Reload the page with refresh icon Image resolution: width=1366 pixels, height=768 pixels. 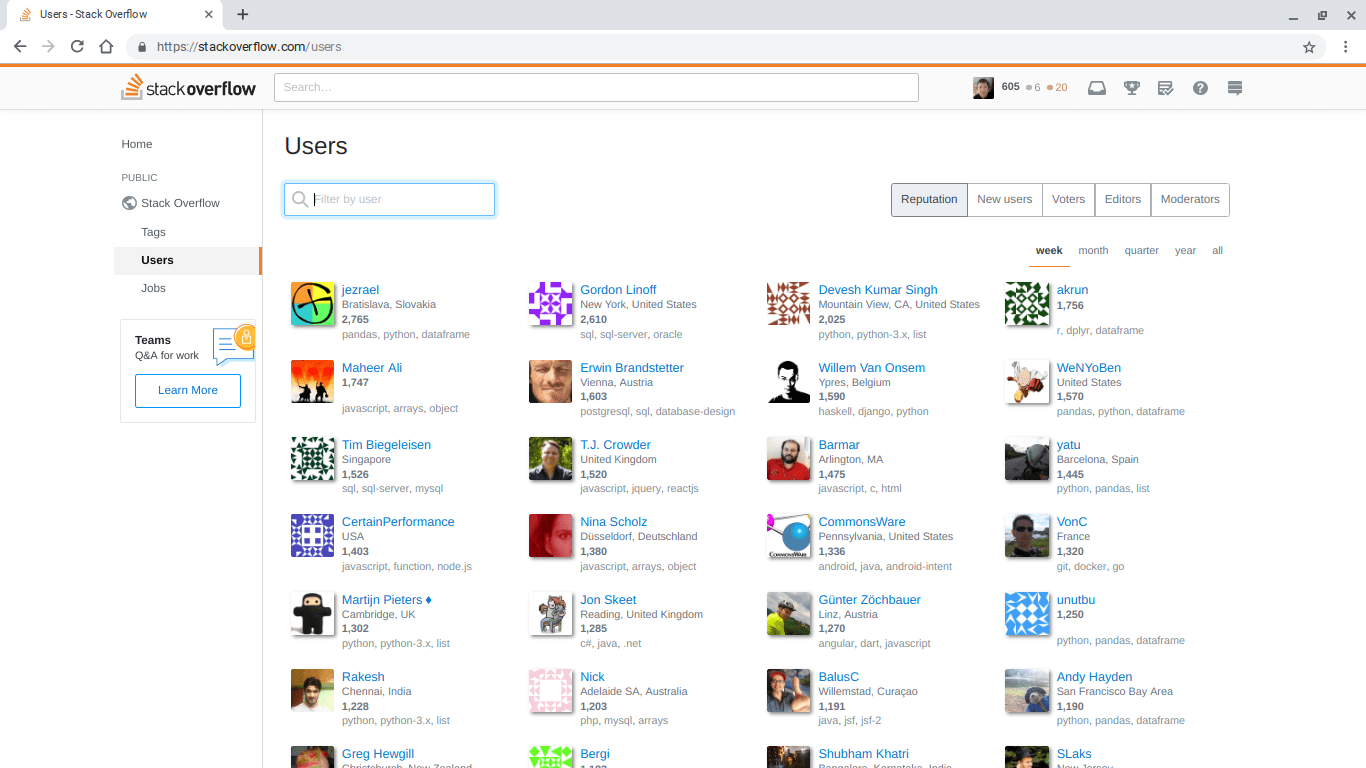pos(77,46)
